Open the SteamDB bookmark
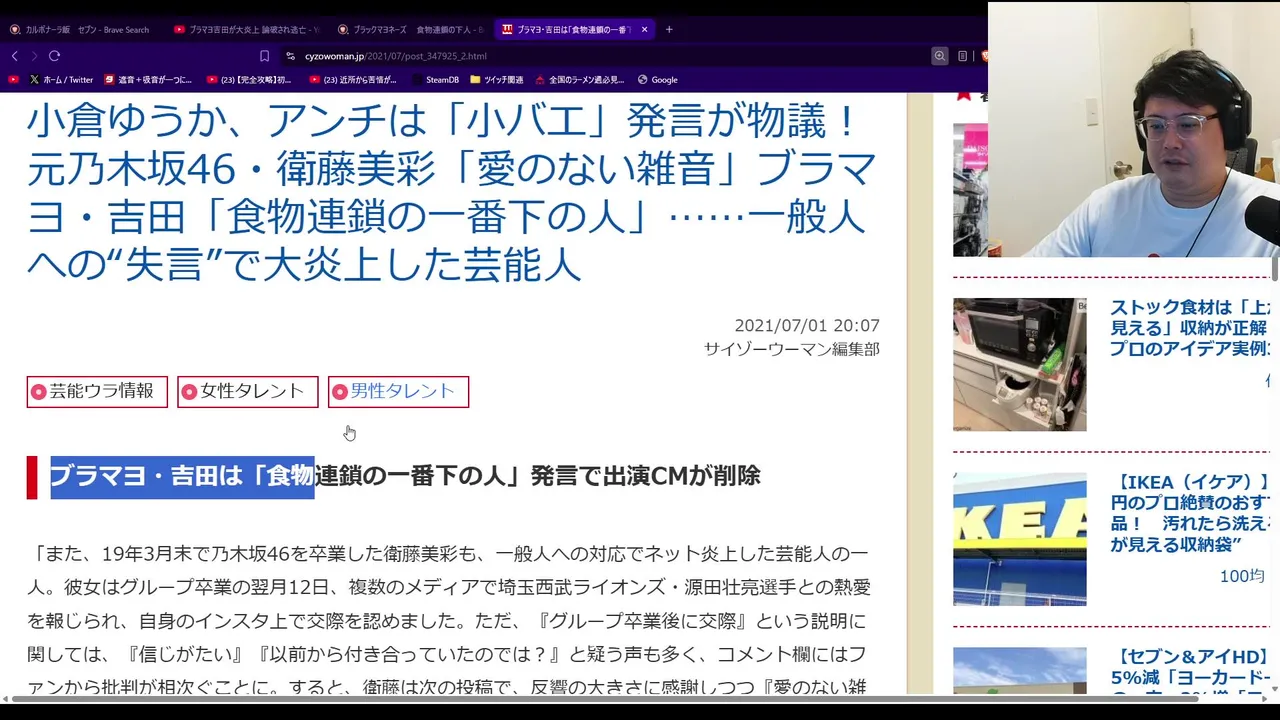 435,79
